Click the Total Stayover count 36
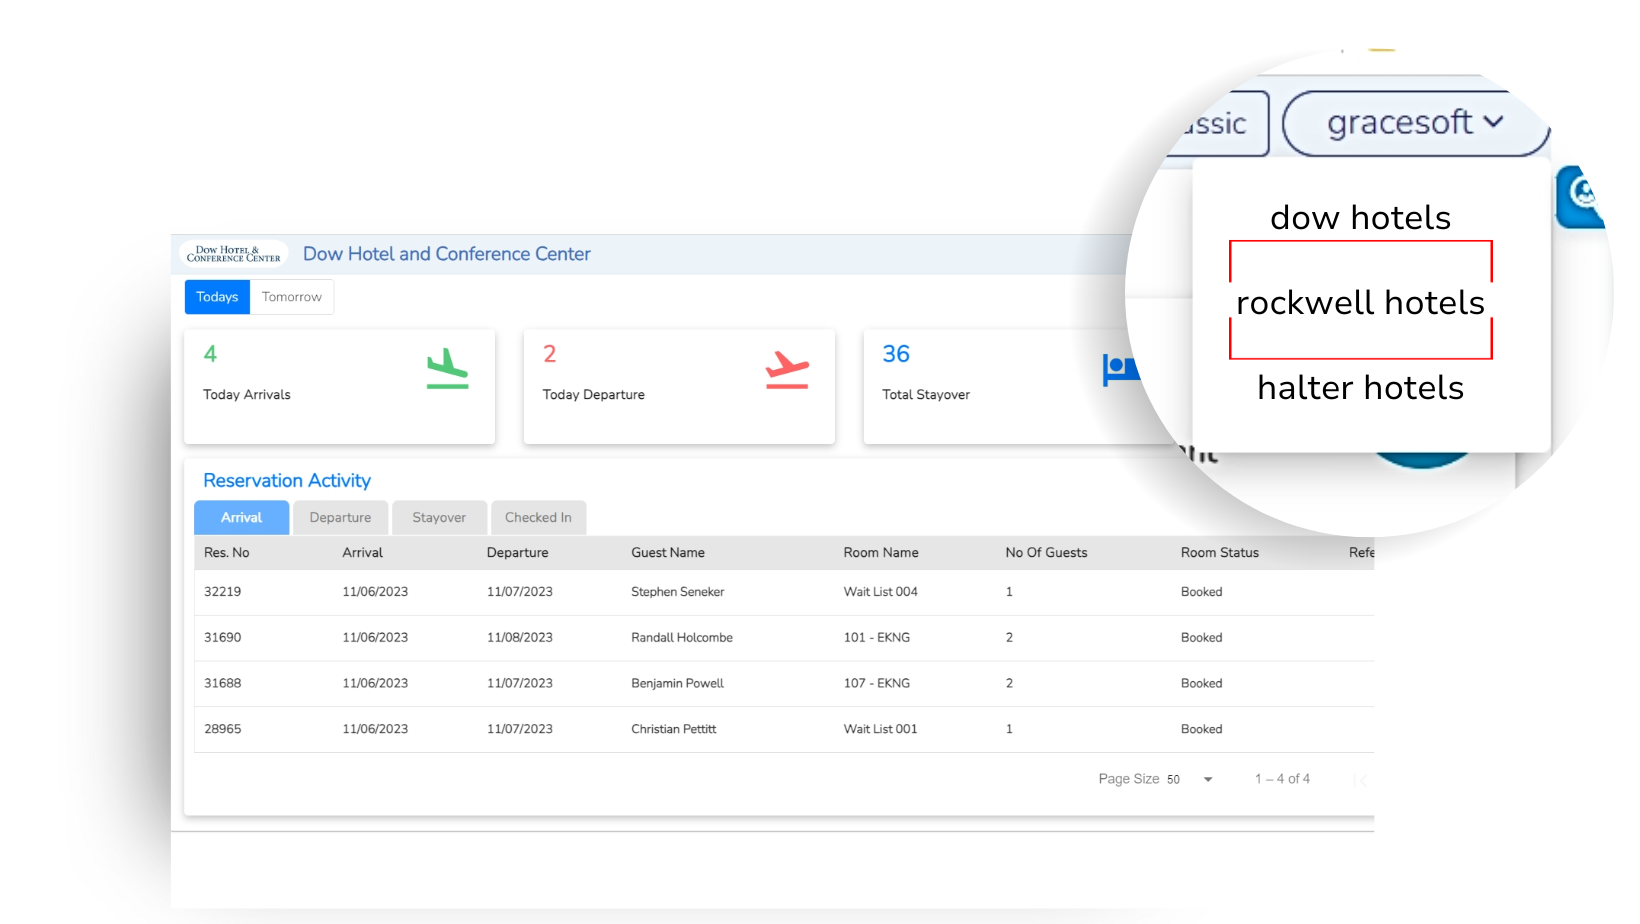This screenshot has height=924, width=1640. [x=896, y=354]
